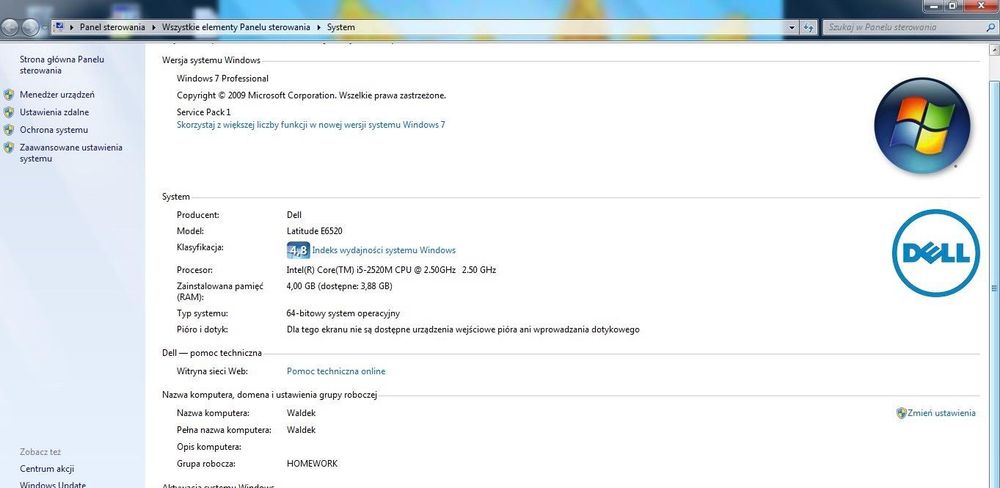
Task: Click Windows 7 Professional text
Action: pyautogui.click(x=223, y=78)
